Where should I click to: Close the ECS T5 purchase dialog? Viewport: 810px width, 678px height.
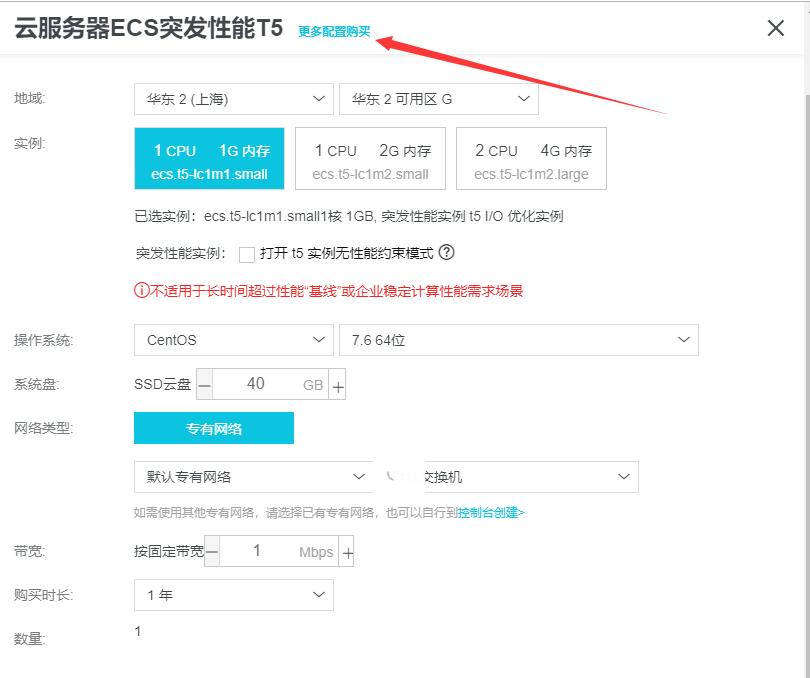775,28
